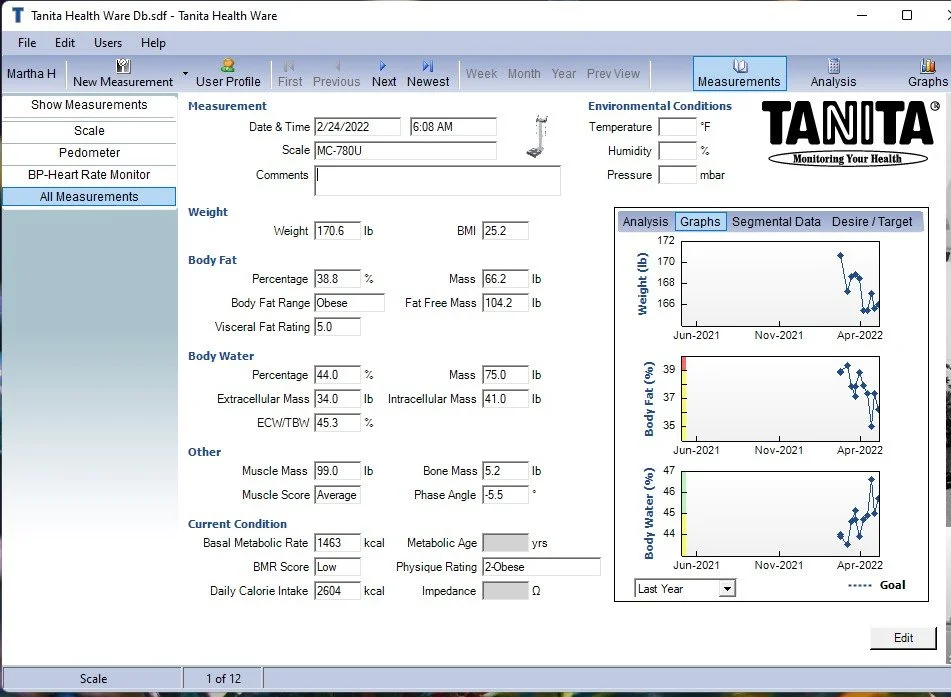Click the Extracellular Mass field 34.0
The image size is (951, 697).
(x=337, y=399)
